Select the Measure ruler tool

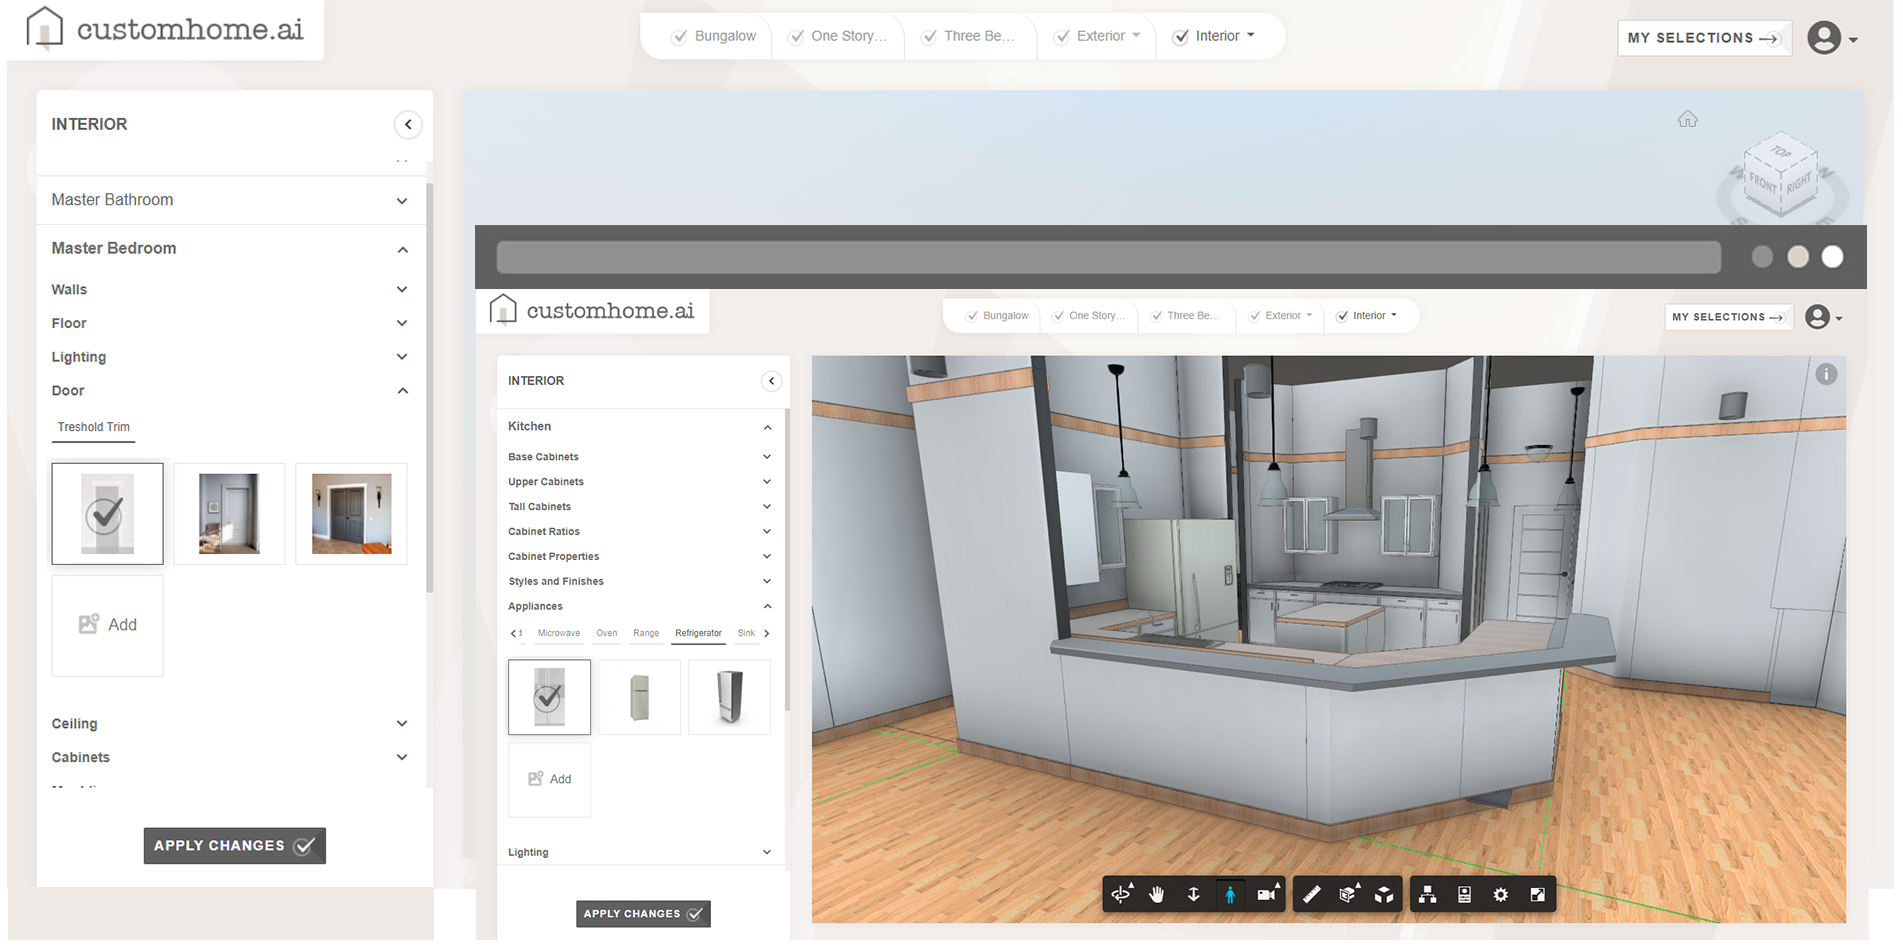click(1312, 894)
